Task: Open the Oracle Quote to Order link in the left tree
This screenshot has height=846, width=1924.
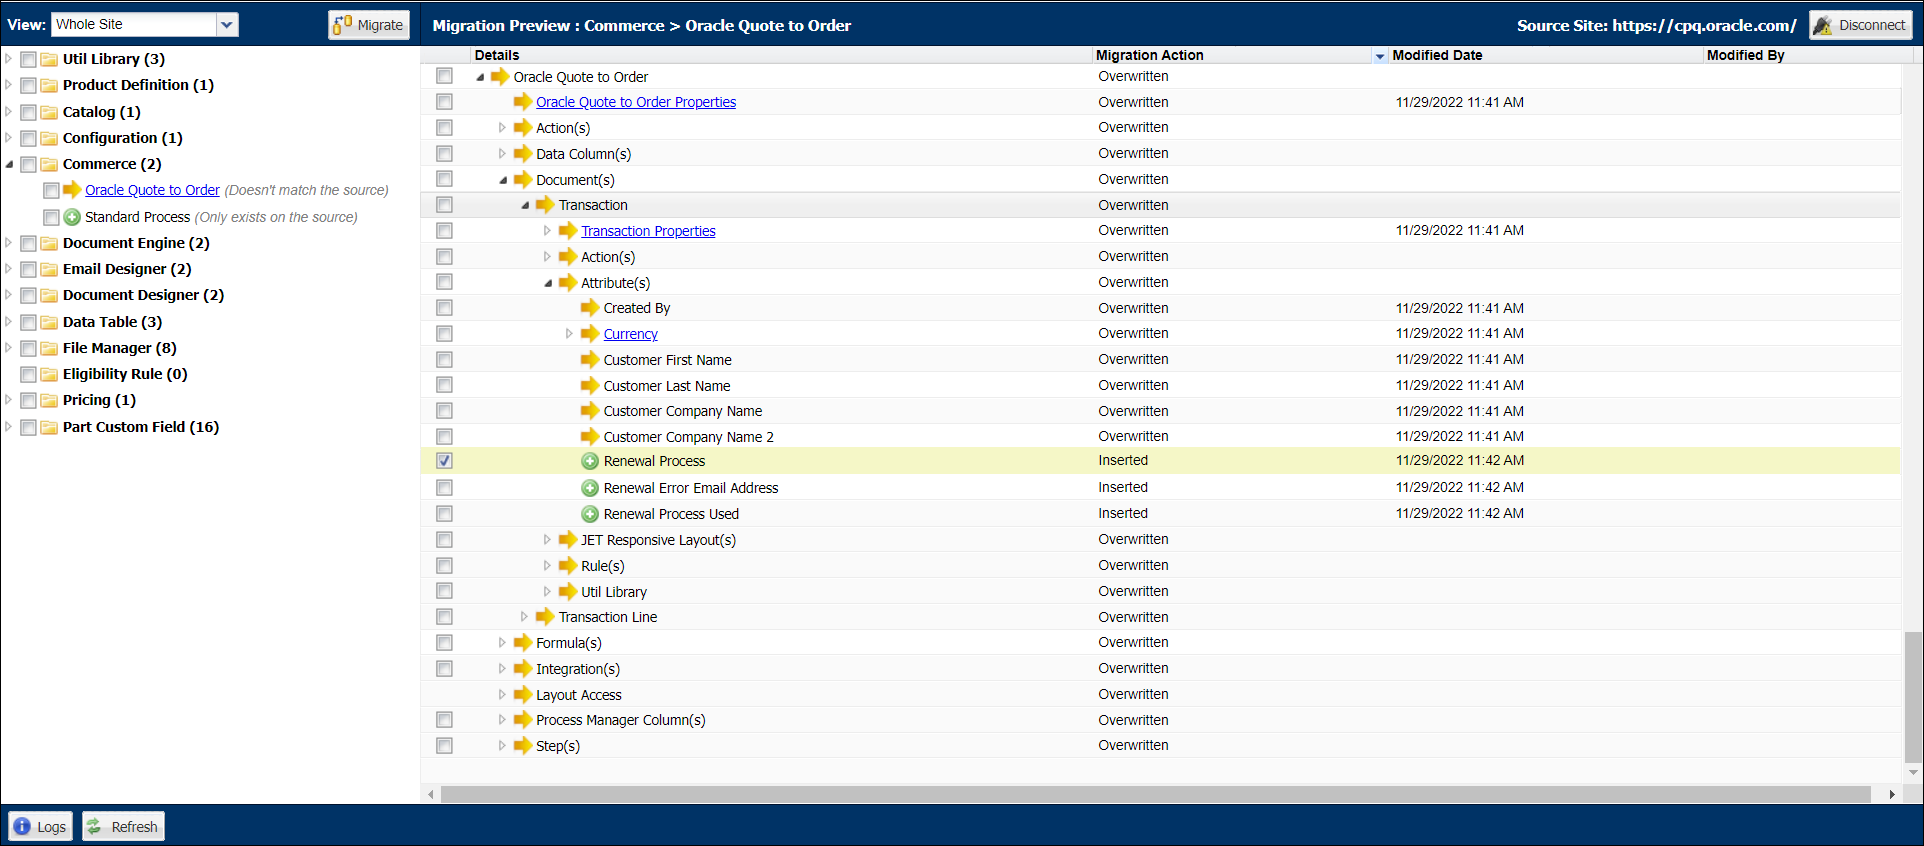Action: point(152,190)
